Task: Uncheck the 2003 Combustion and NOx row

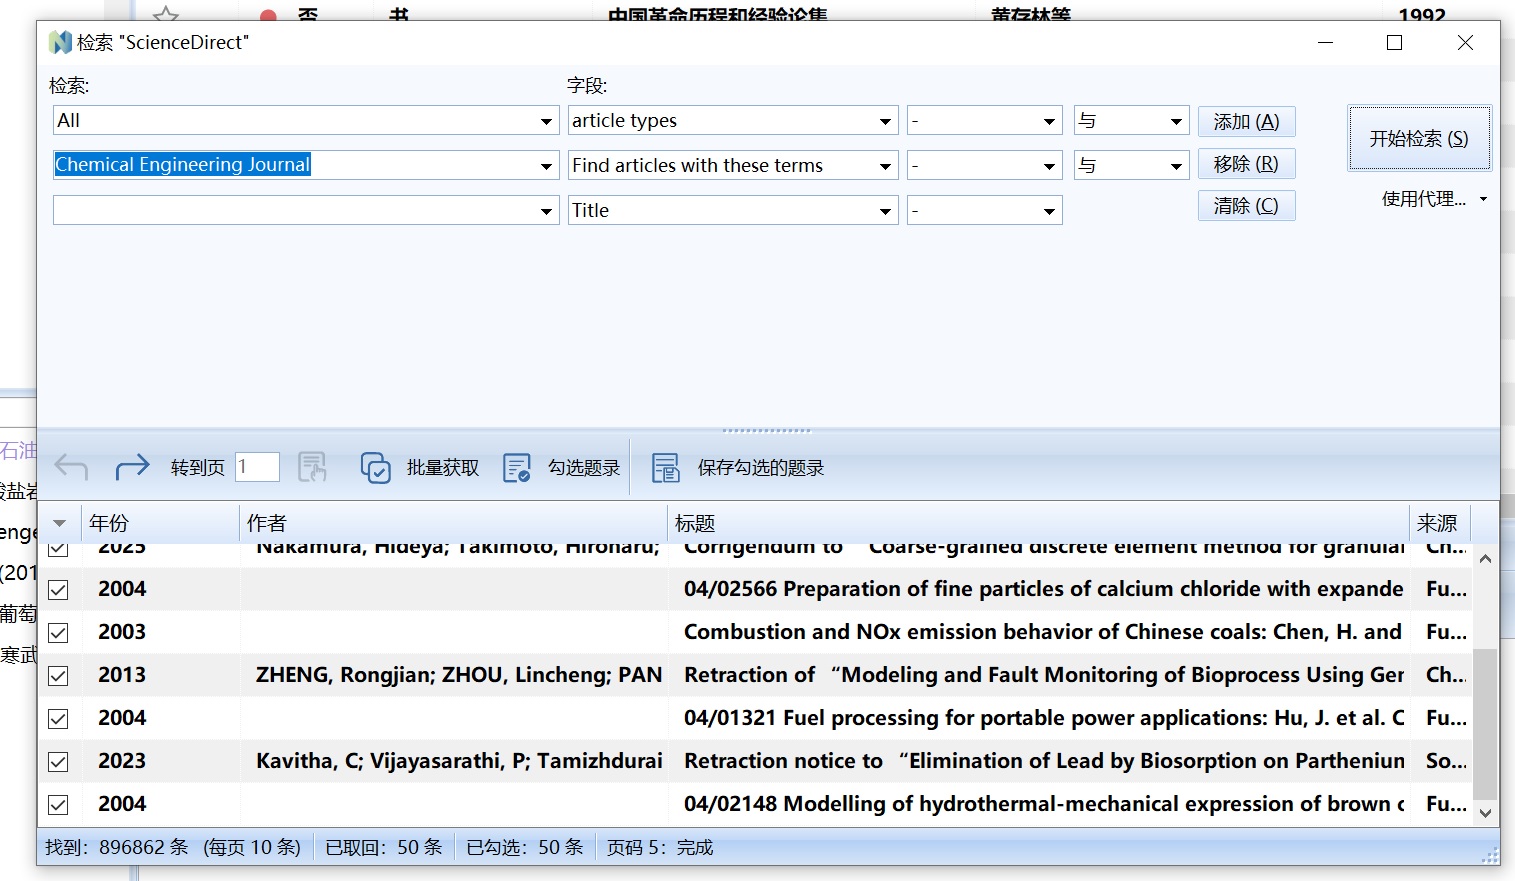Action: coord(59,633)
